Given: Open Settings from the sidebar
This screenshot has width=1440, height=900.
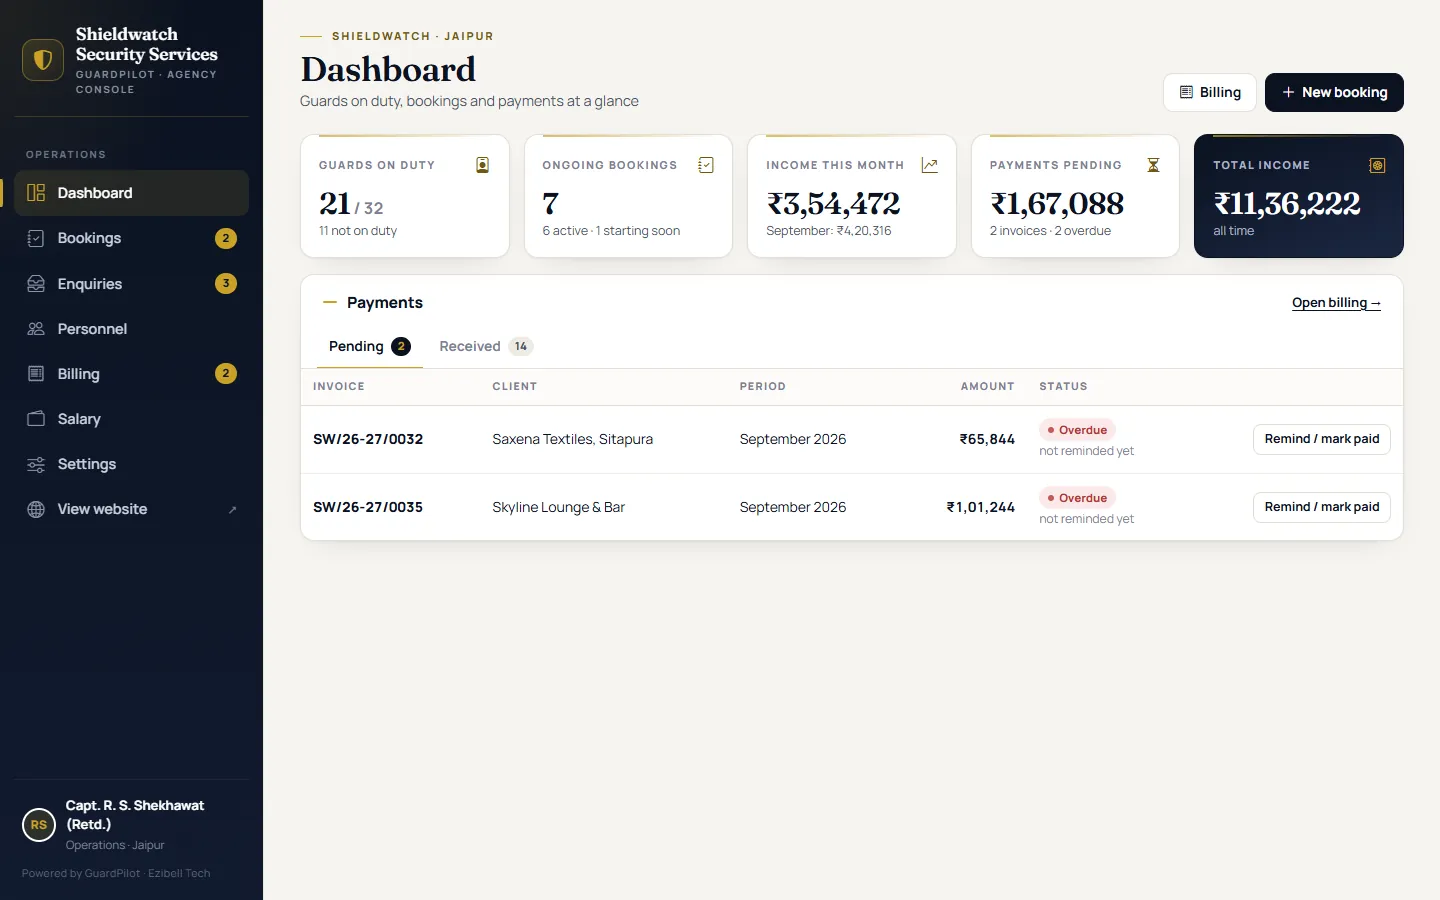Looking at the screenshot, I should [x=131, y=464].
